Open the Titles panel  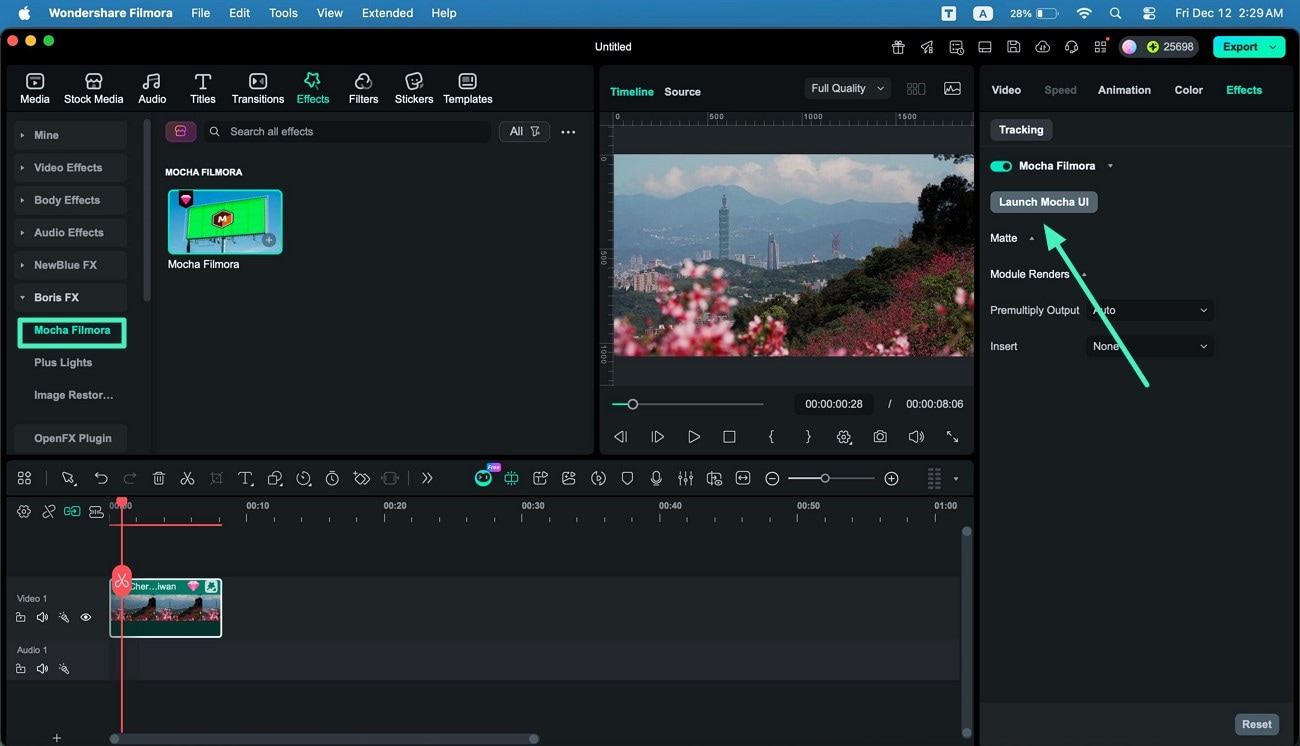[x=202, y=87]
